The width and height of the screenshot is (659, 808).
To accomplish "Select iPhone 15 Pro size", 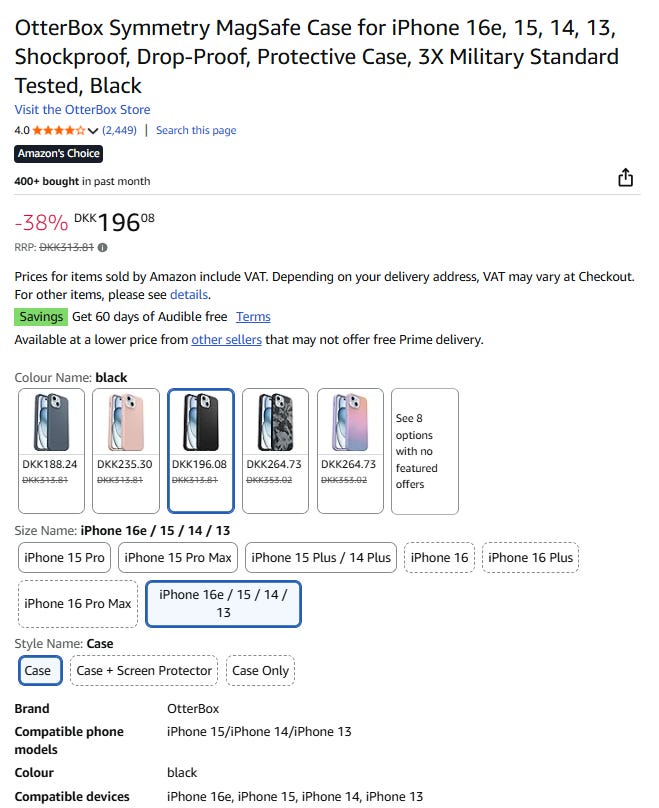I will 65,557.
